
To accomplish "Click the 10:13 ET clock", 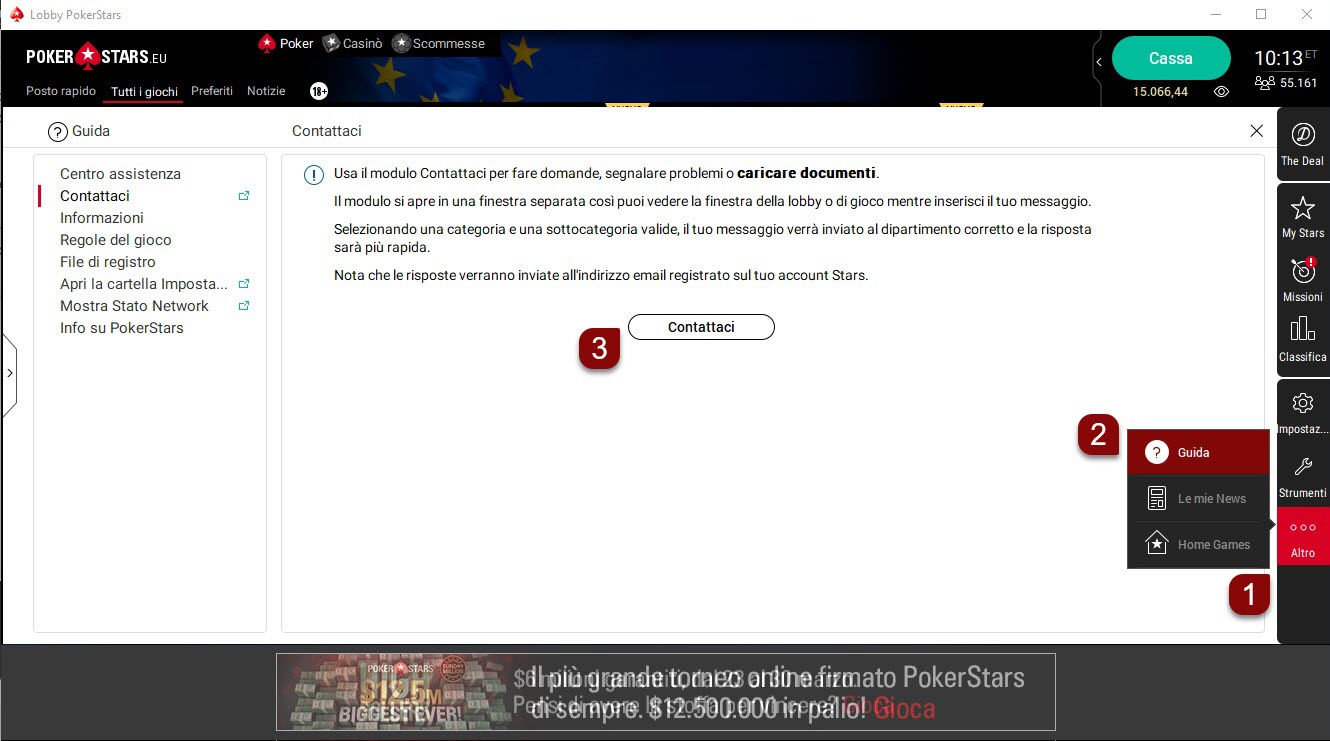I will click(1285, 58).
